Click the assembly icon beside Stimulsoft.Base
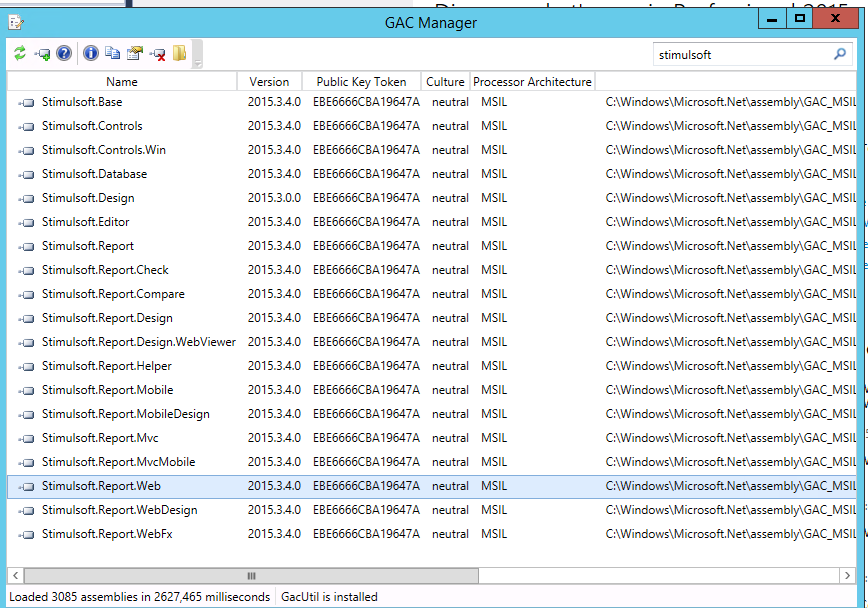 pyautogui.click(x=27, y=102)
